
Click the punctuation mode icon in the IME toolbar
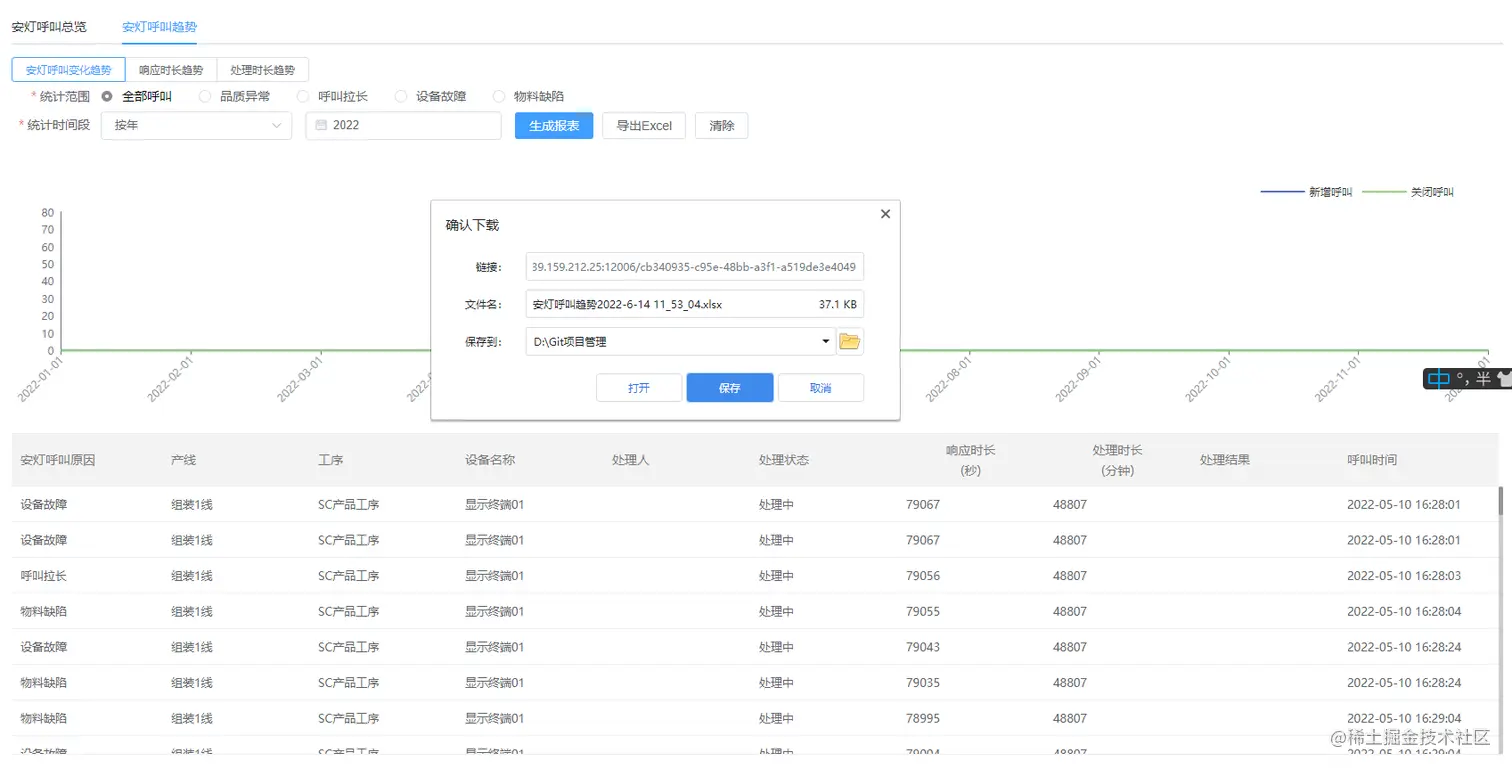tap(1463, 378)
